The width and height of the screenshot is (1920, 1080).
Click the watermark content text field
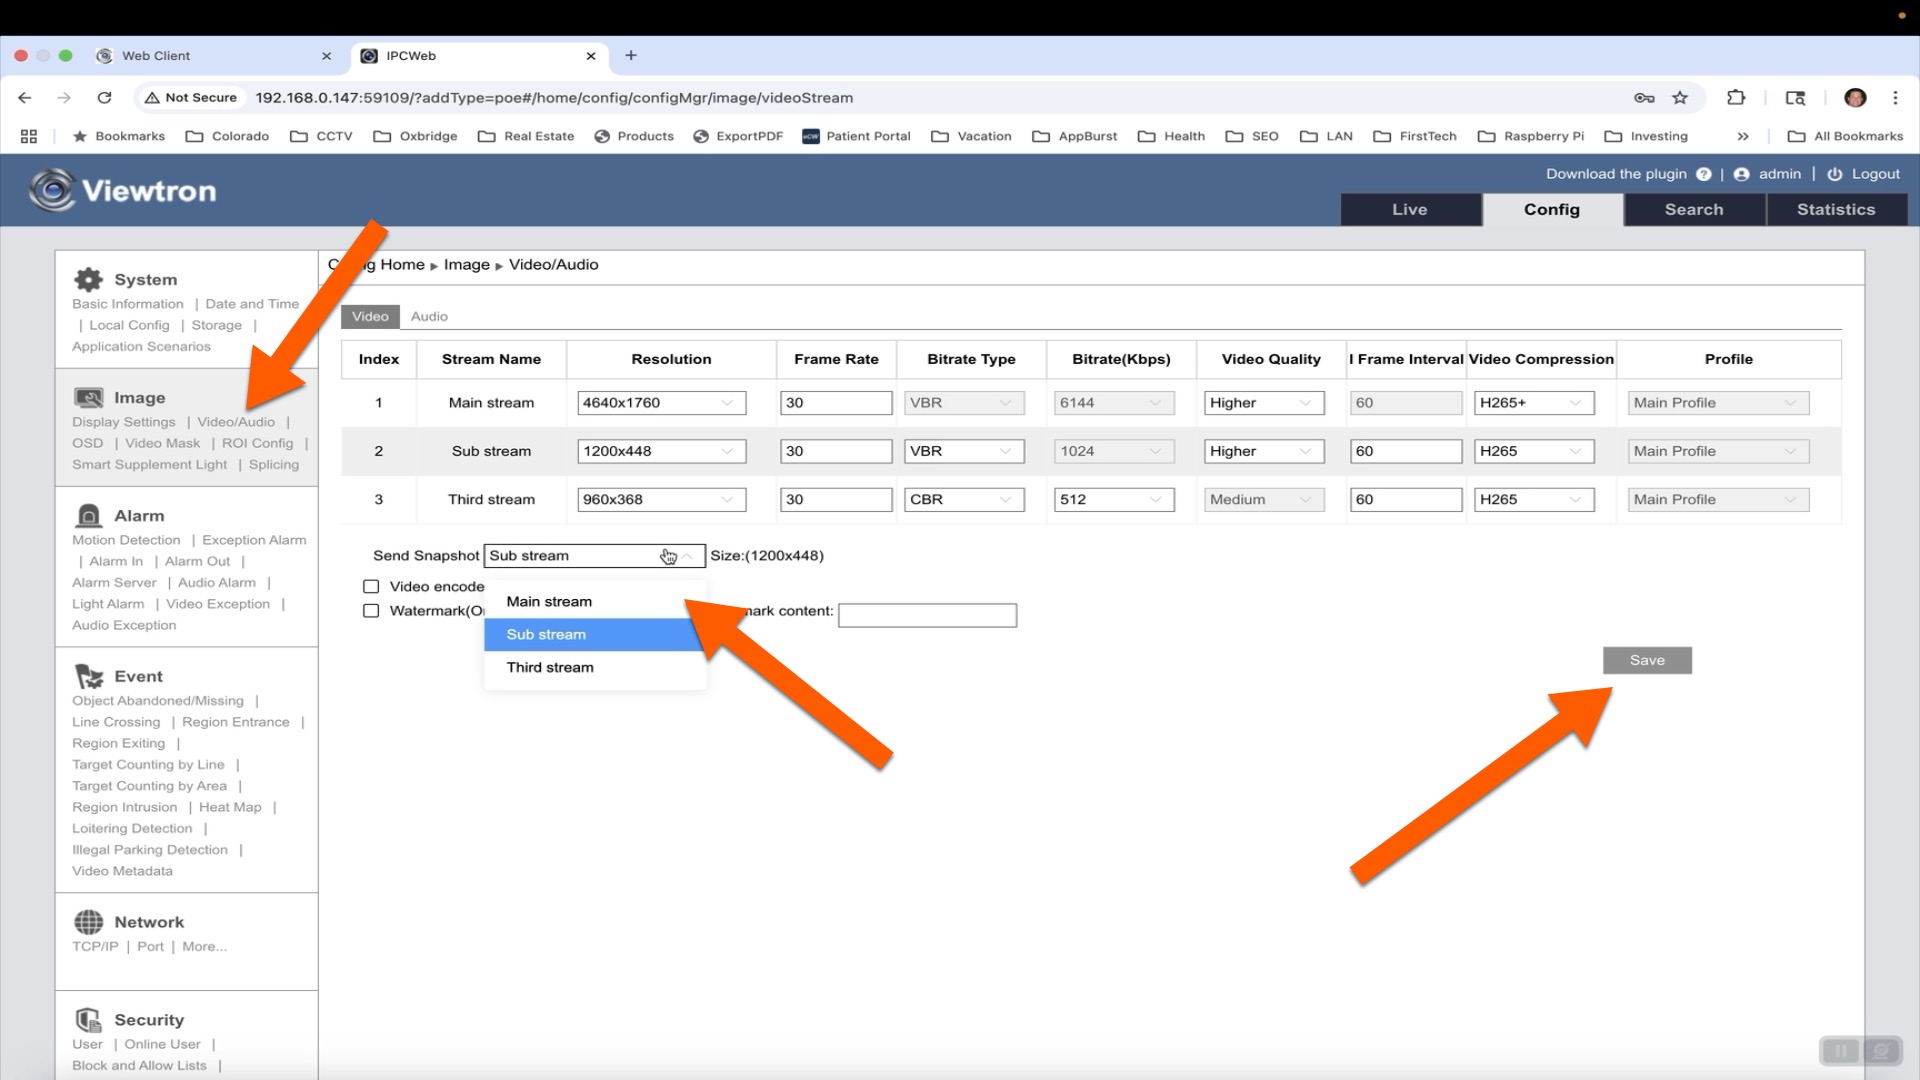[927, 615]
